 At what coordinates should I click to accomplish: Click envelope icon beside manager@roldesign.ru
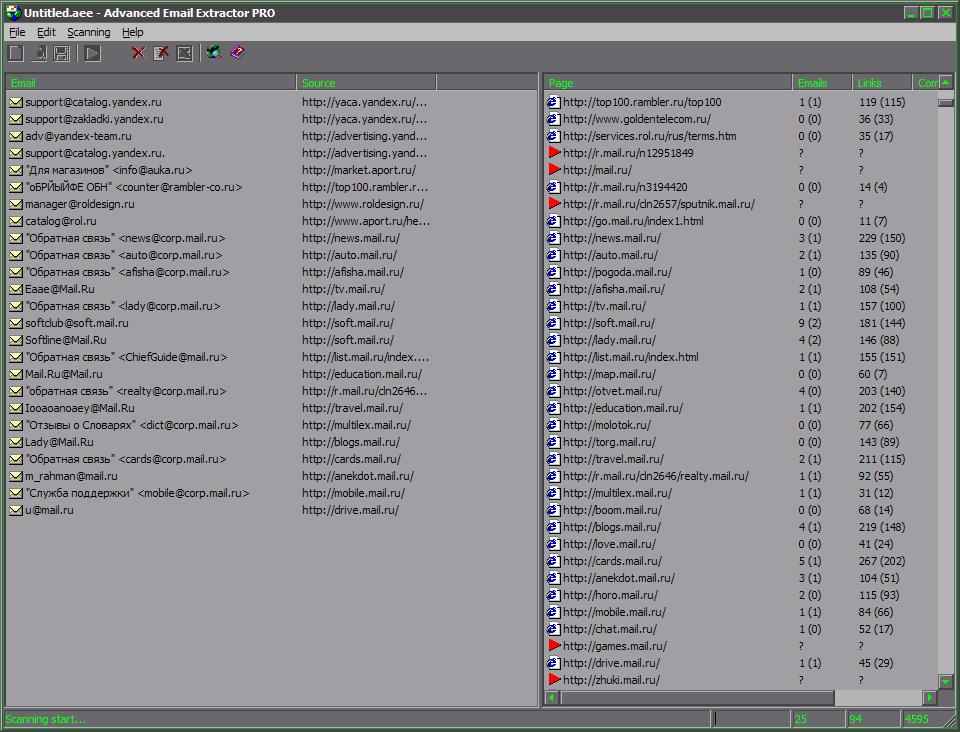(x=16, y=204)
